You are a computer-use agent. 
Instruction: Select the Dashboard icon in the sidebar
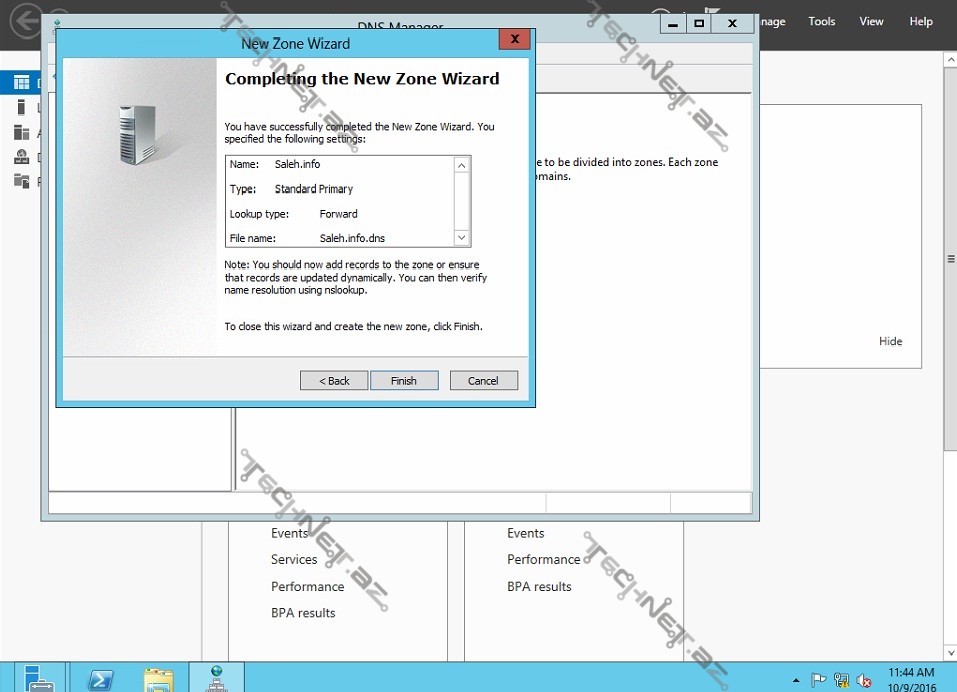point(21,84)
